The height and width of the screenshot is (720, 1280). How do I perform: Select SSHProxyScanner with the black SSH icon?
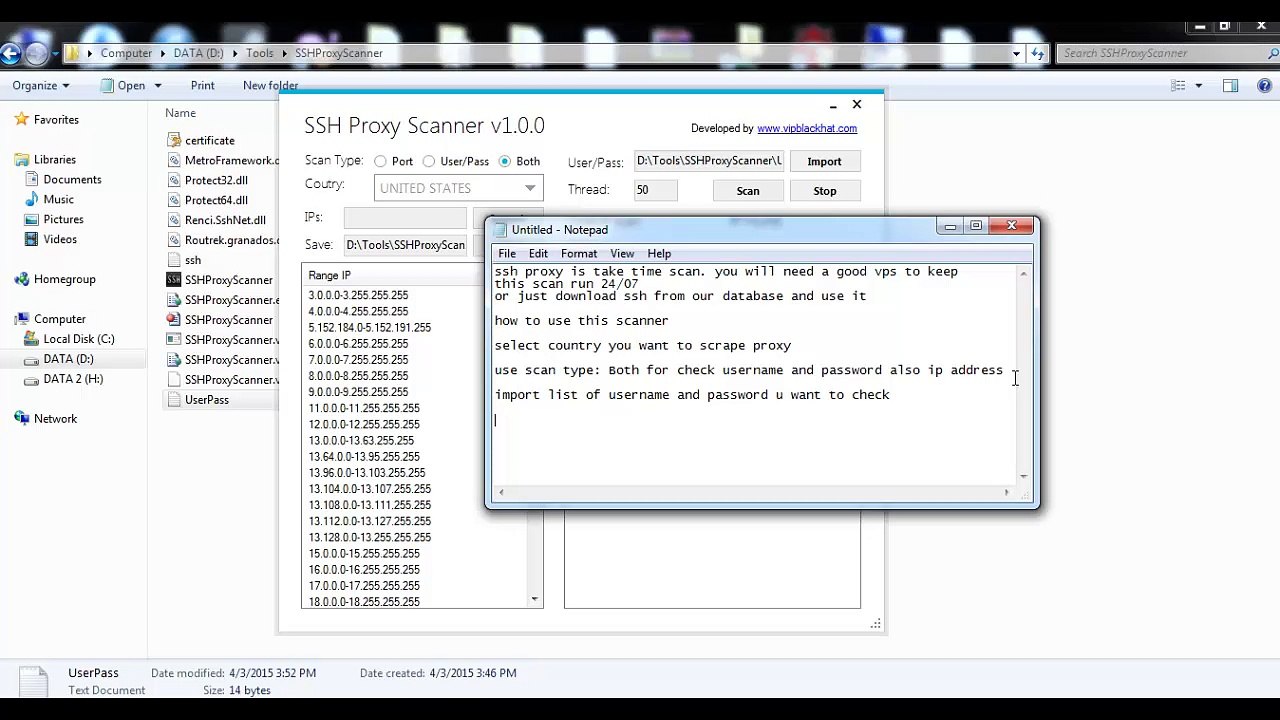(x=173, y=280)
